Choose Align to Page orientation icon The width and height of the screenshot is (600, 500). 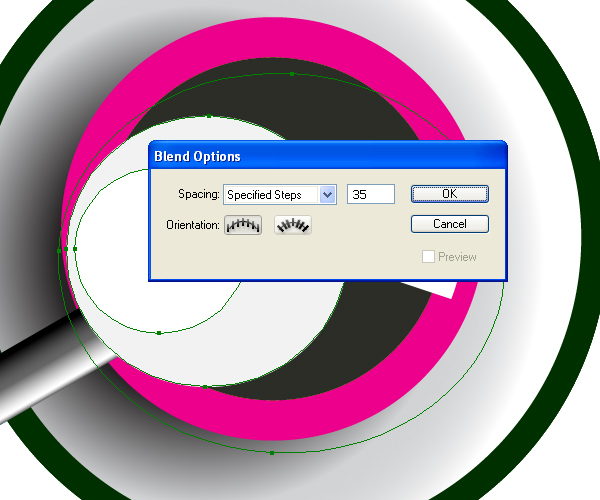pos(243,225)
